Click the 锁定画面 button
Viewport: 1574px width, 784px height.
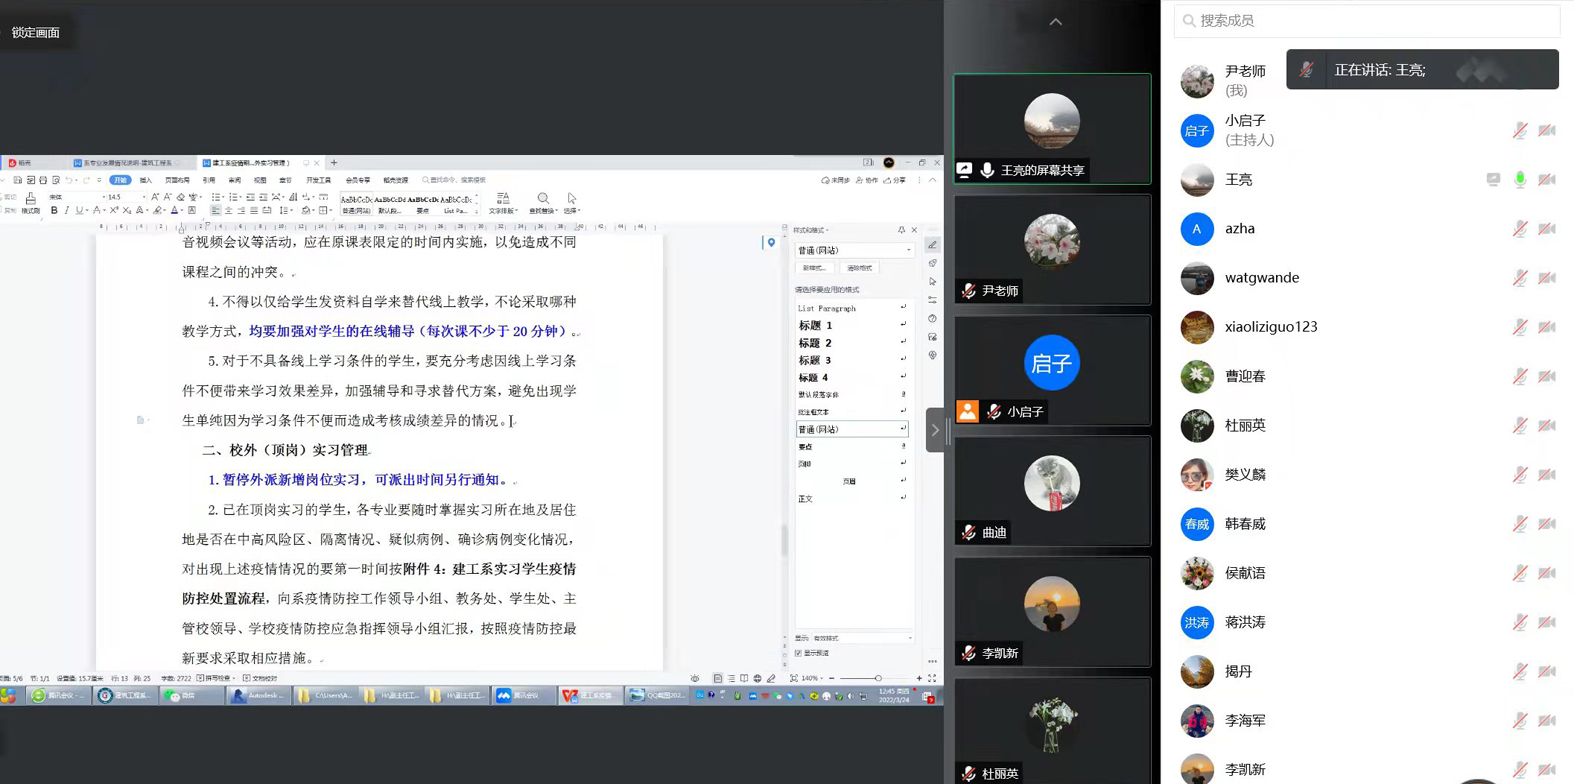[x=36, y=33]
